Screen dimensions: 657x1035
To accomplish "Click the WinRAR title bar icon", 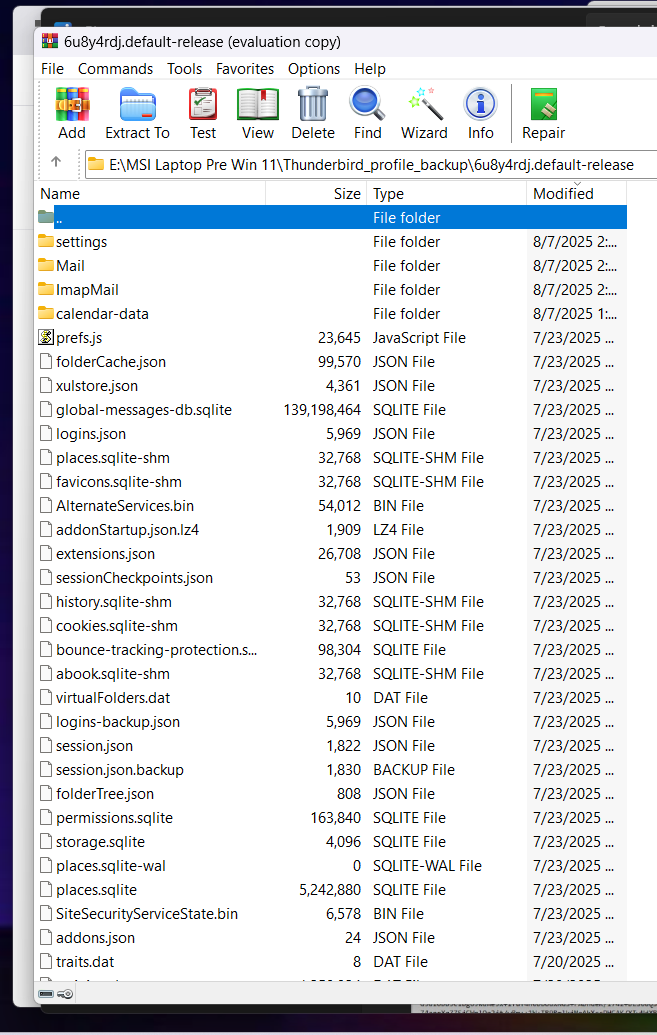I will tap(50, 42).
